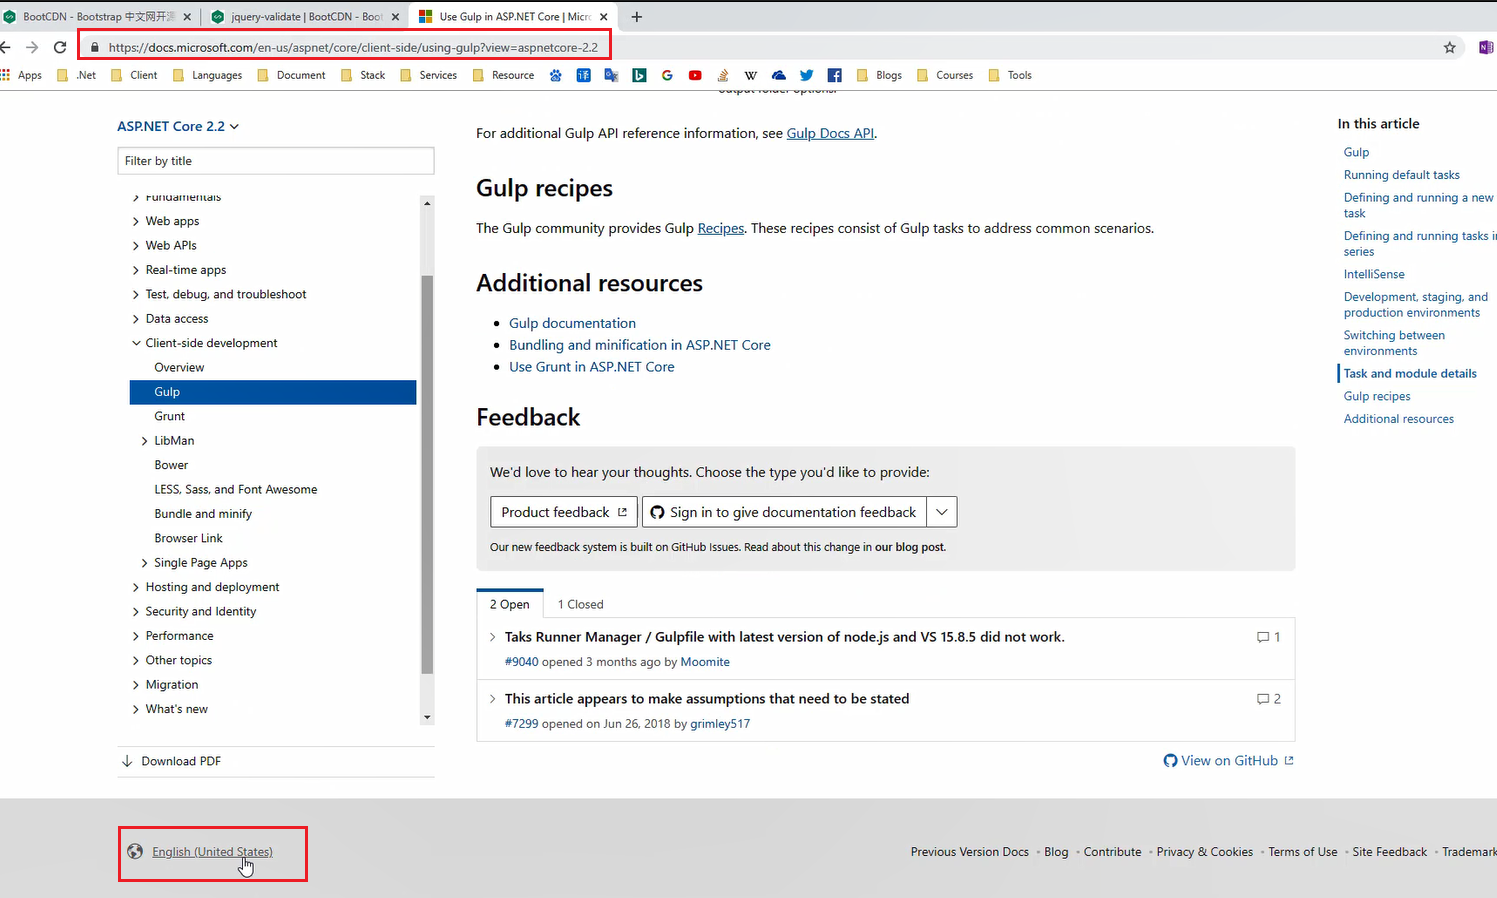
Task: Open the Client bookmarks folder
Action: coord(134,75)
